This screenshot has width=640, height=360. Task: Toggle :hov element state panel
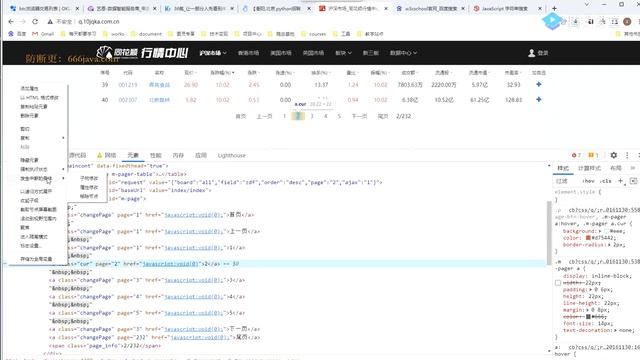[x=588, y=181]
